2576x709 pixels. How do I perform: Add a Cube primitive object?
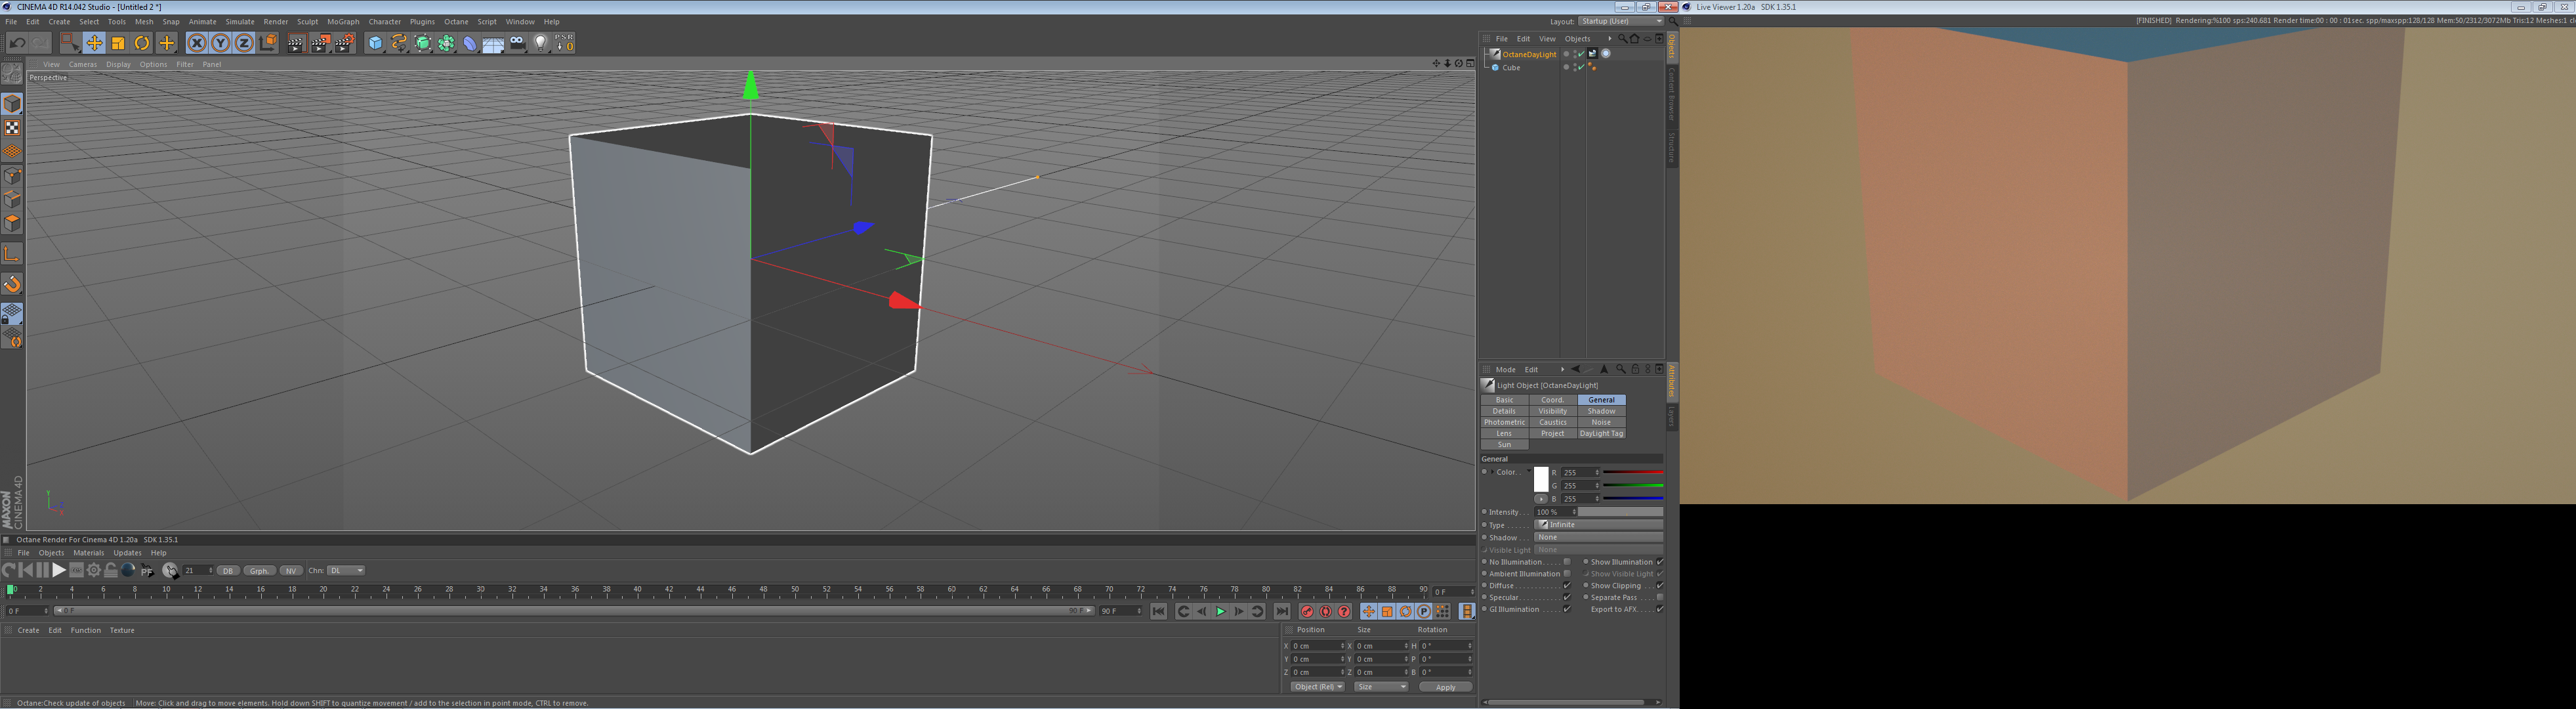[x=375, y=43]
